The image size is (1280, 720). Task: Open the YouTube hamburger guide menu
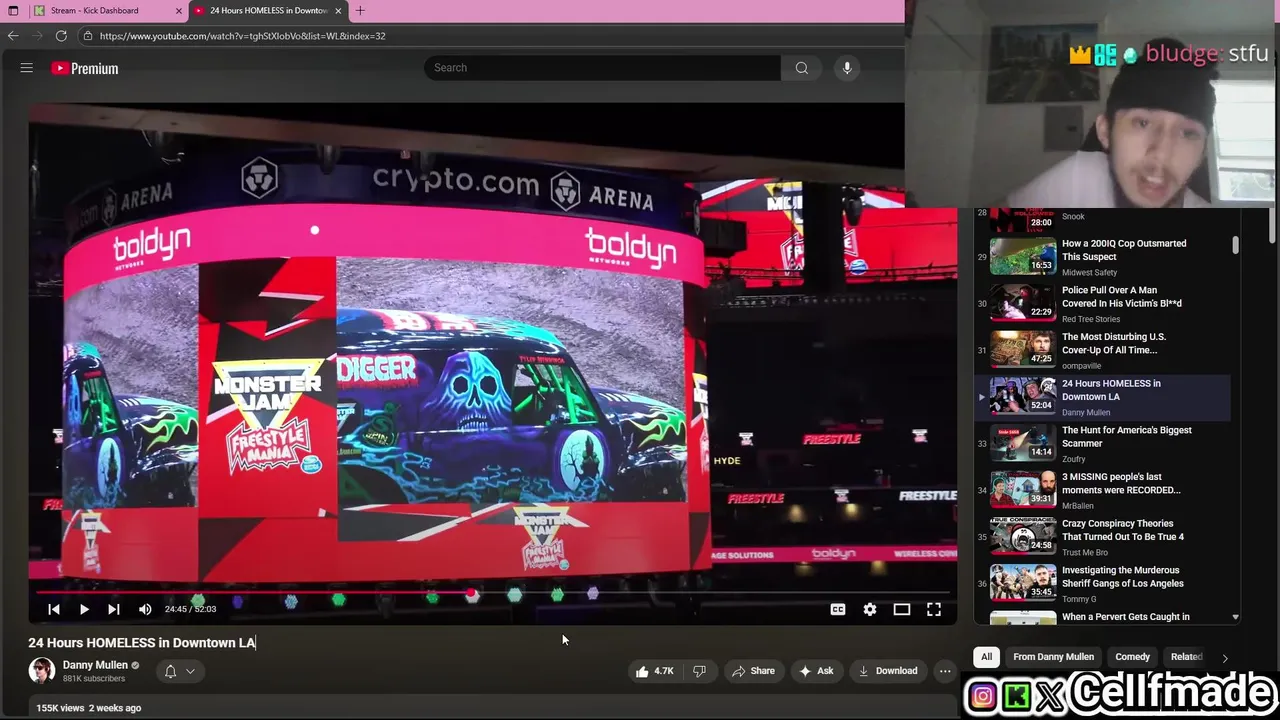(x=27, y=68)
